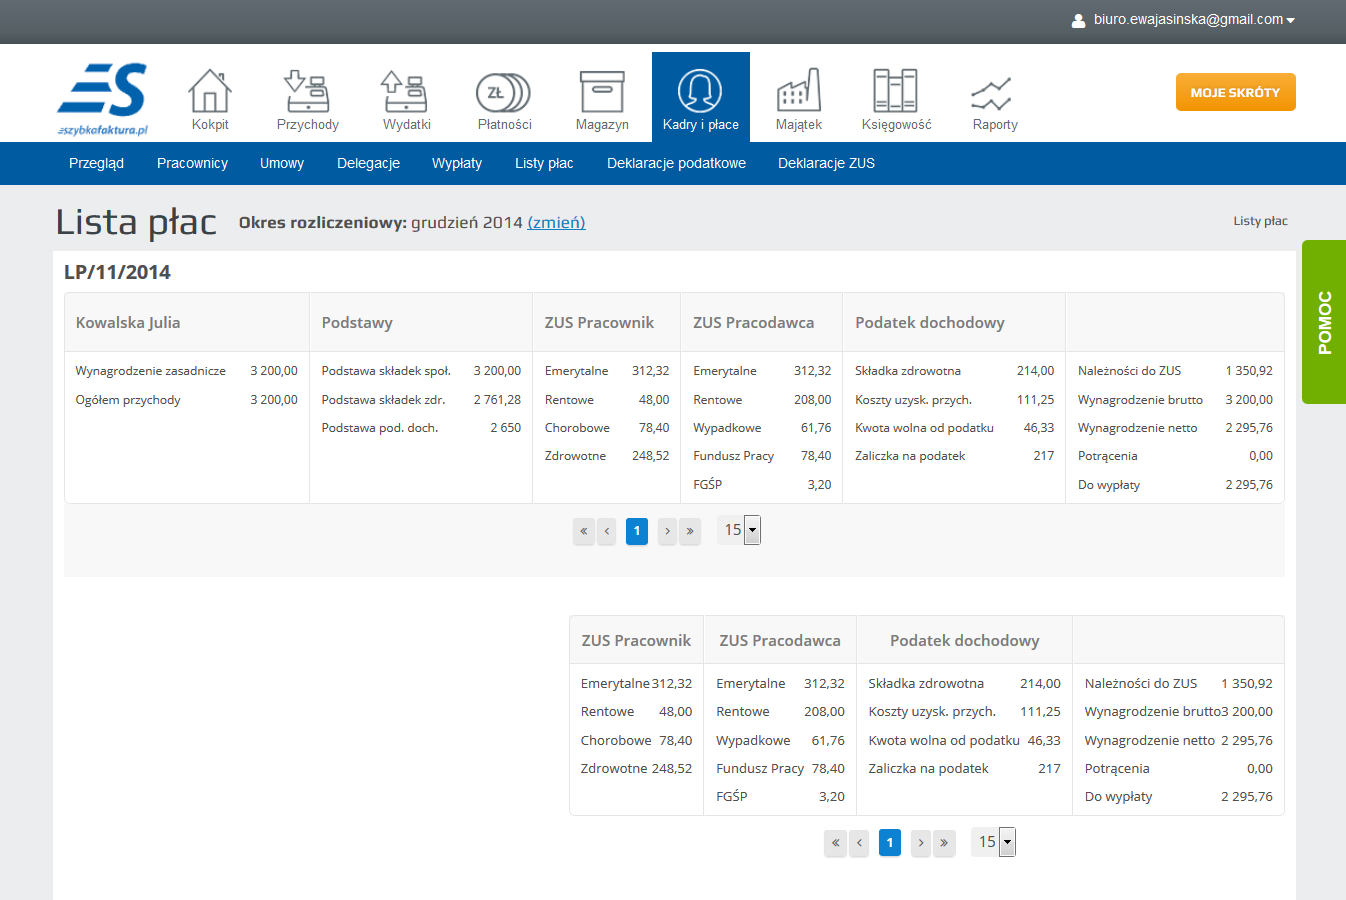Click Podstawa składek zdr. label
This screenshot has height=900, width=1346.
coord(383,400)
